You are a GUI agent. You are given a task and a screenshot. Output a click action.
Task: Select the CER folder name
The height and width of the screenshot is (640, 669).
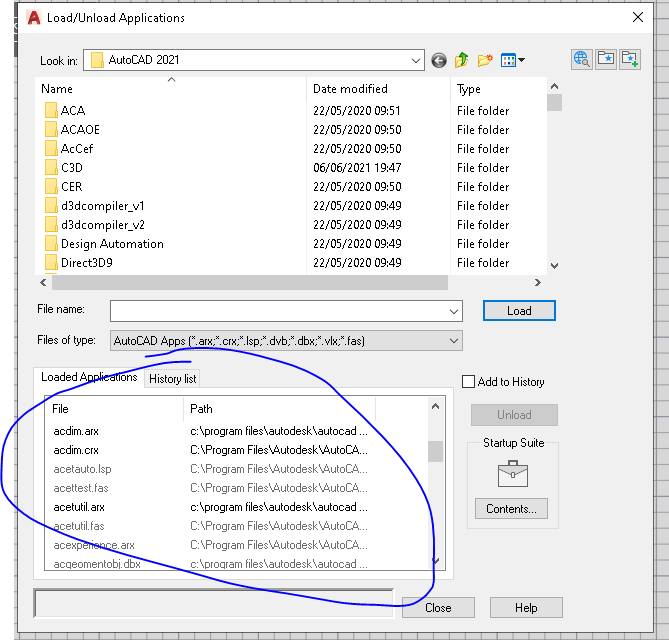pyautogui.click(x=72, y=186)
